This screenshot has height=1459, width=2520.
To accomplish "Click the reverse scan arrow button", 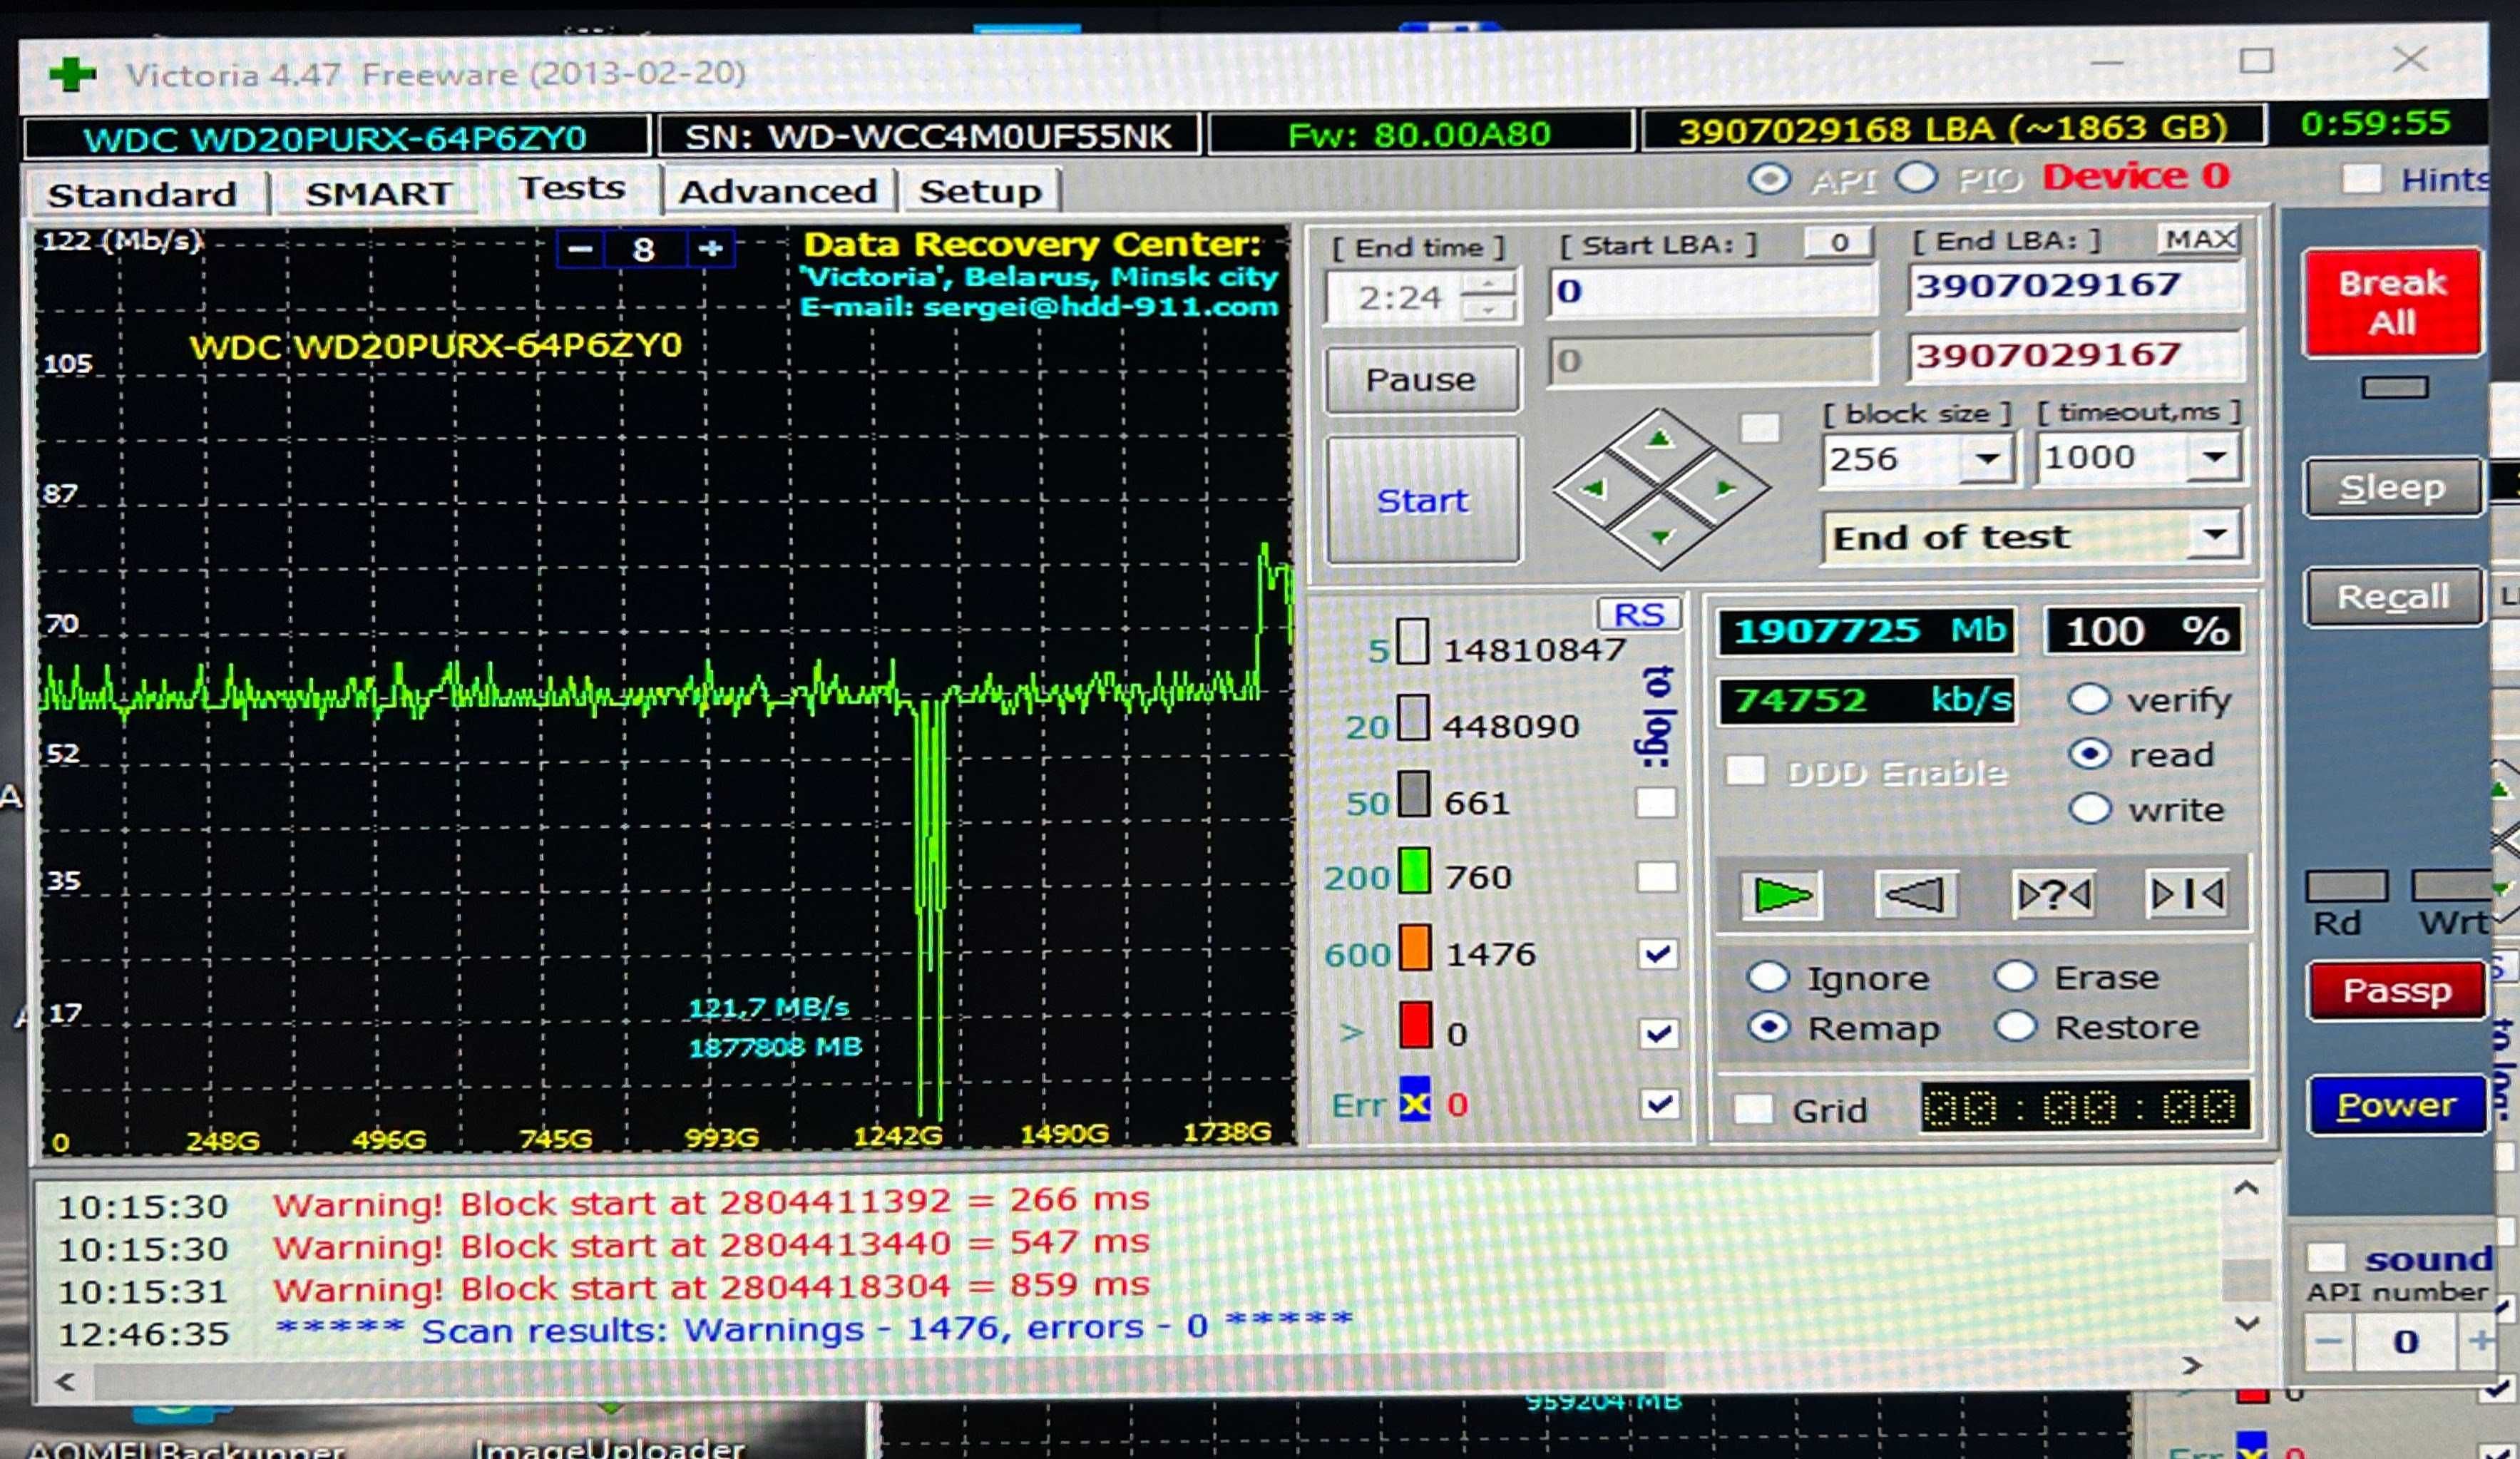I will 1915,894.
